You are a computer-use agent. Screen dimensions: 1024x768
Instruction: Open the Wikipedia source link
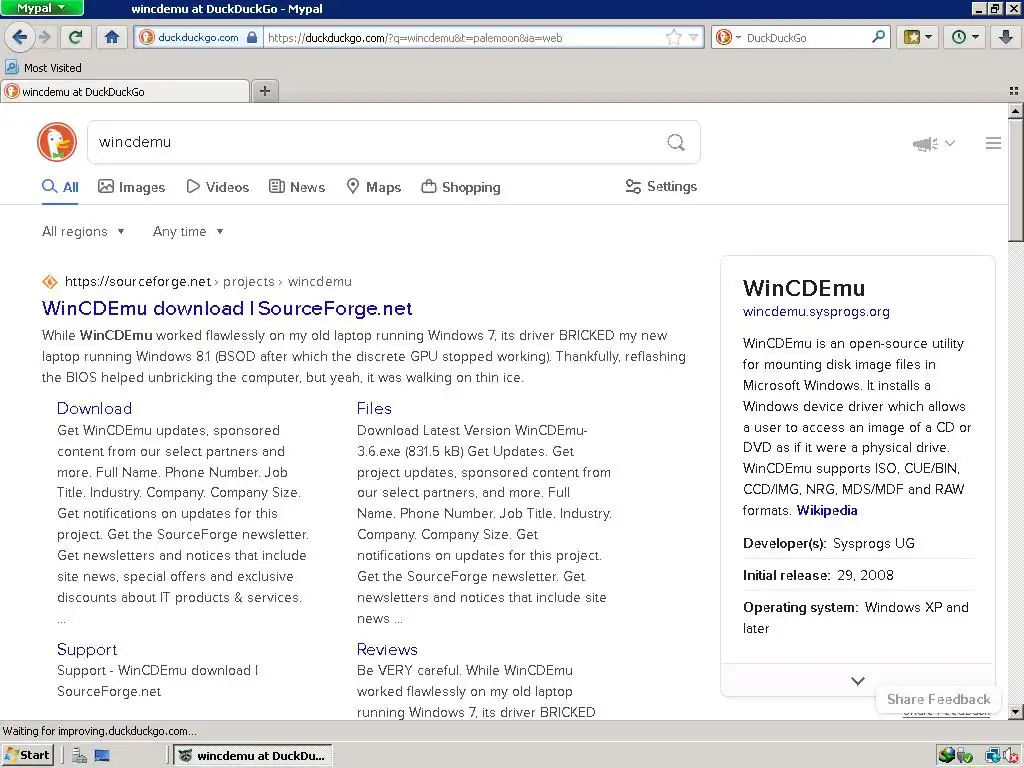point(827,510)
